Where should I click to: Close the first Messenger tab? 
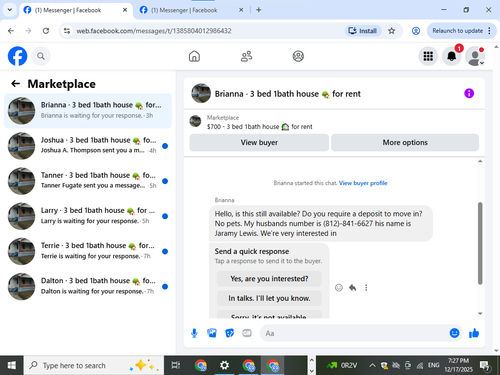tap(125, 10)
